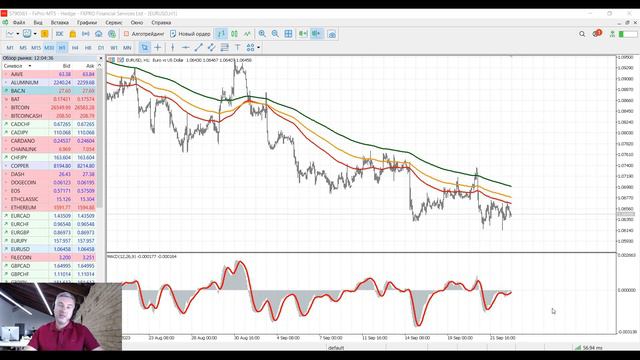The image size is (640, 360).
Task: Select the equidistant channel tool
Action: (x=211, y=48)
